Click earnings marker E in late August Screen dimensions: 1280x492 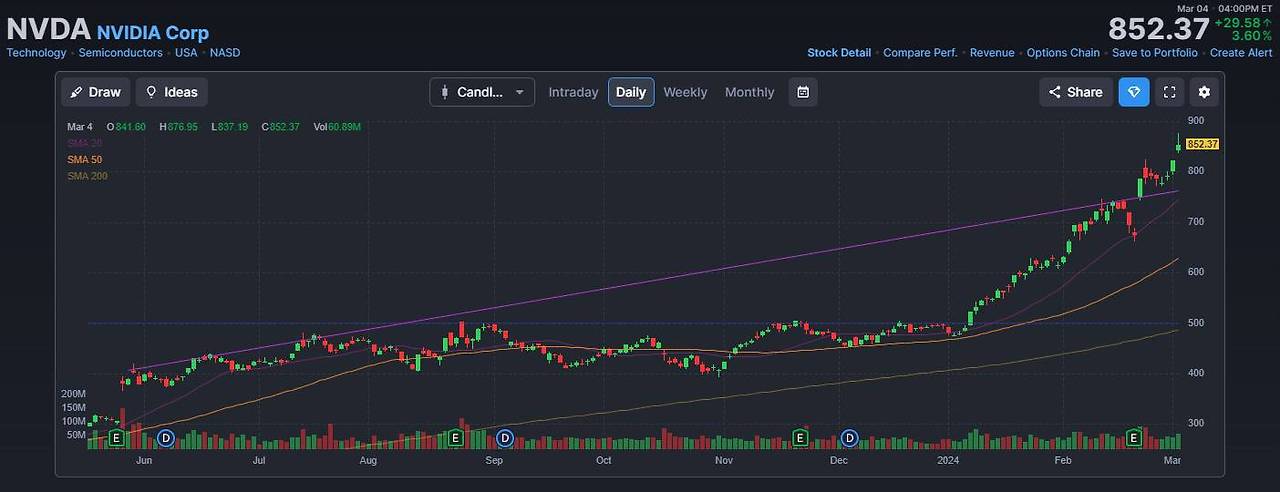click(455, 438)
